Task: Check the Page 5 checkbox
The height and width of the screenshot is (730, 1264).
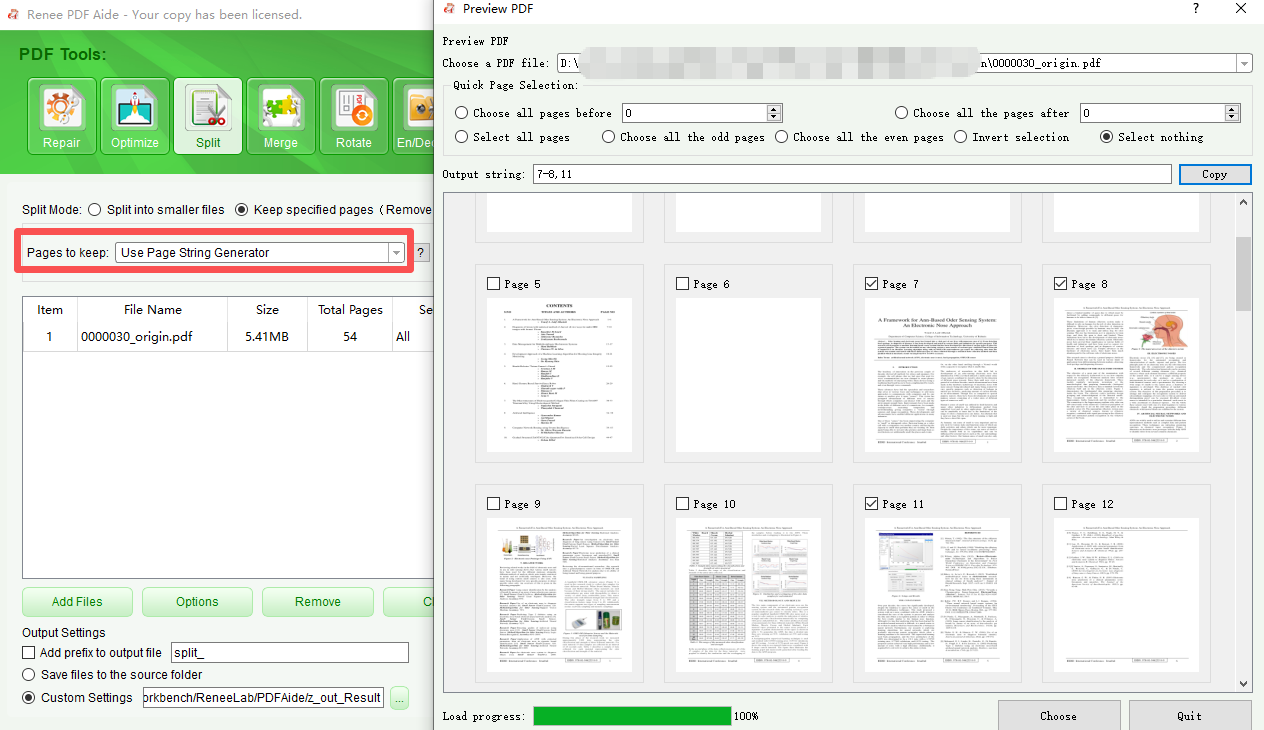Action: [x=494, y=284]
